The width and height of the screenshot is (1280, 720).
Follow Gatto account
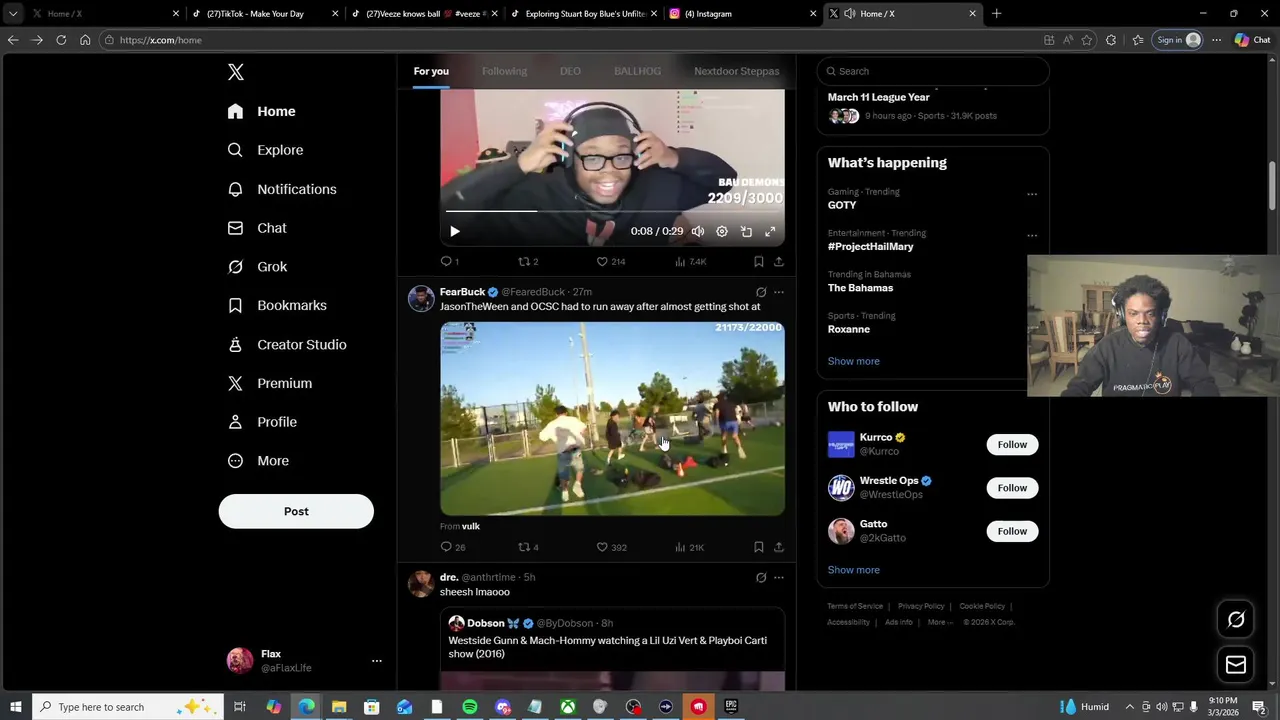[1012, 531]
